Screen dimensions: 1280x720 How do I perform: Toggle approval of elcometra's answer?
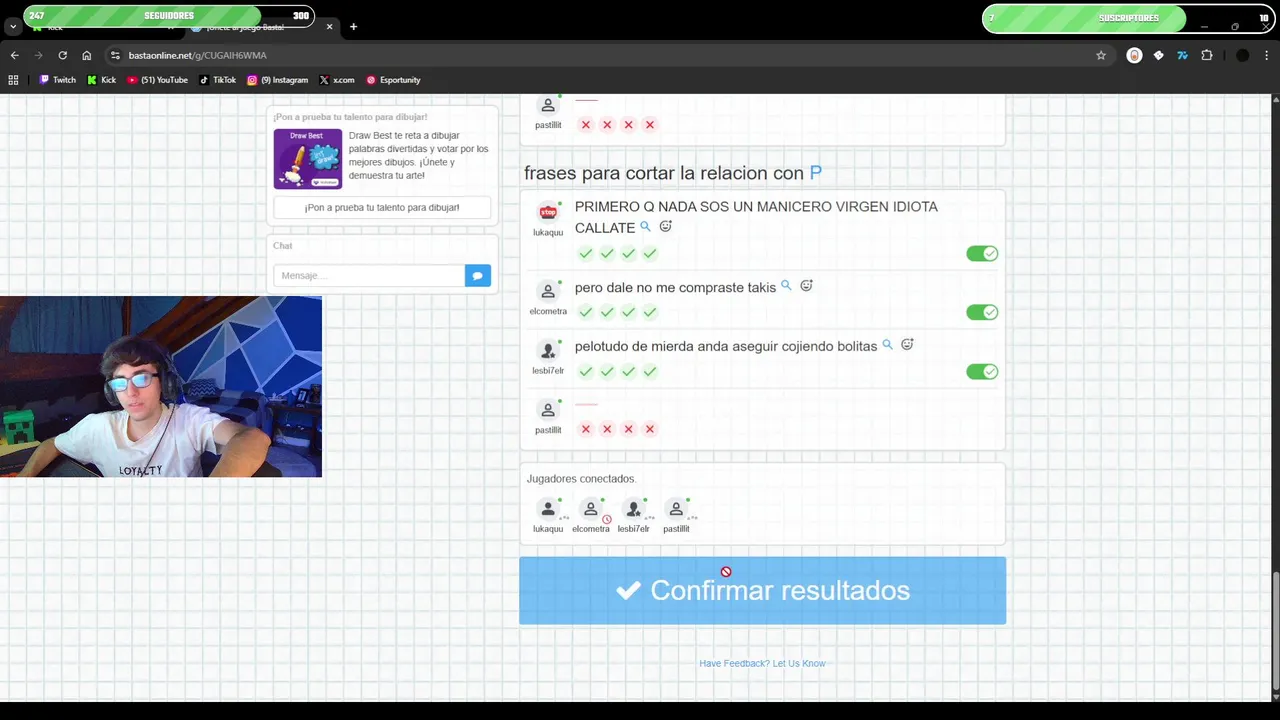pyautogui.click(x=982, y=312)
